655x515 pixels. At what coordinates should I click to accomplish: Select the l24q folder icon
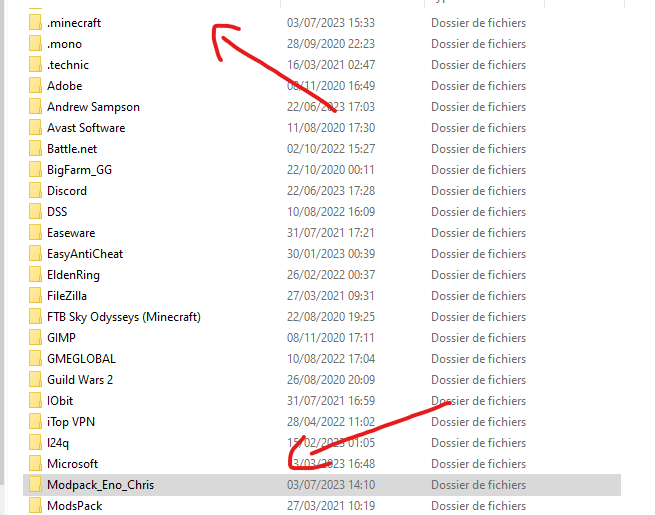(x=36, y=442)
